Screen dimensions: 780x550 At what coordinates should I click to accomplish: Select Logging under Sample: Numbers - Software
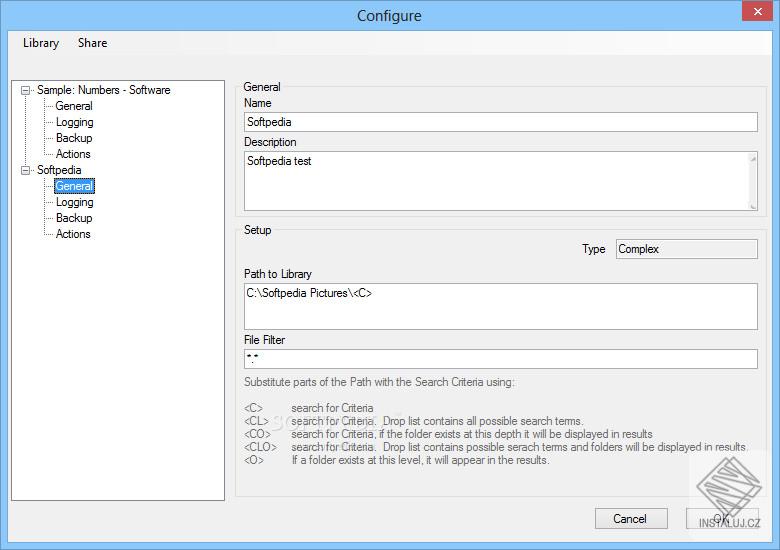tap(74, 122)
